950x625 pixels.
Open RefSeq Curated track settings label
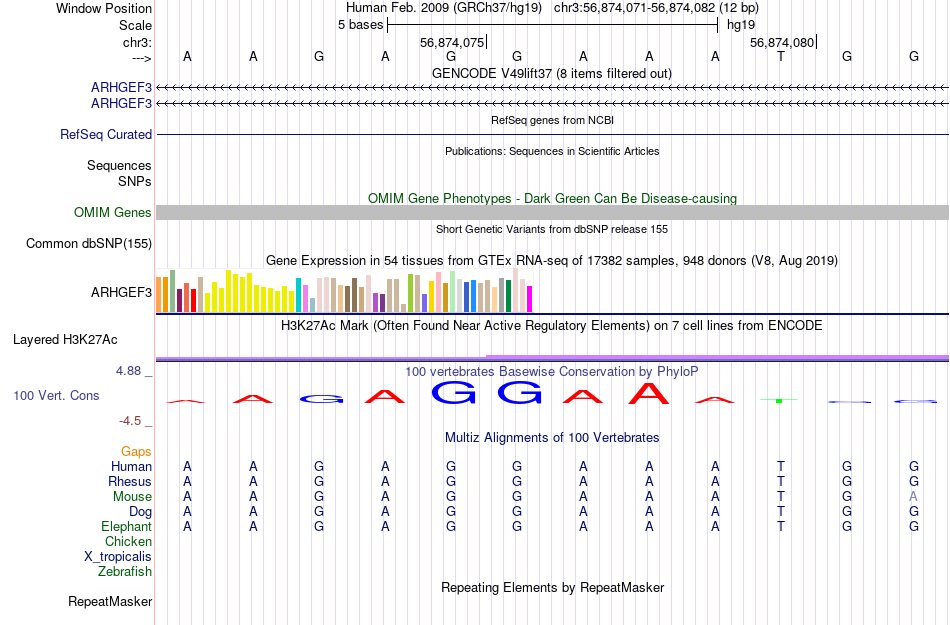[105, 134]
